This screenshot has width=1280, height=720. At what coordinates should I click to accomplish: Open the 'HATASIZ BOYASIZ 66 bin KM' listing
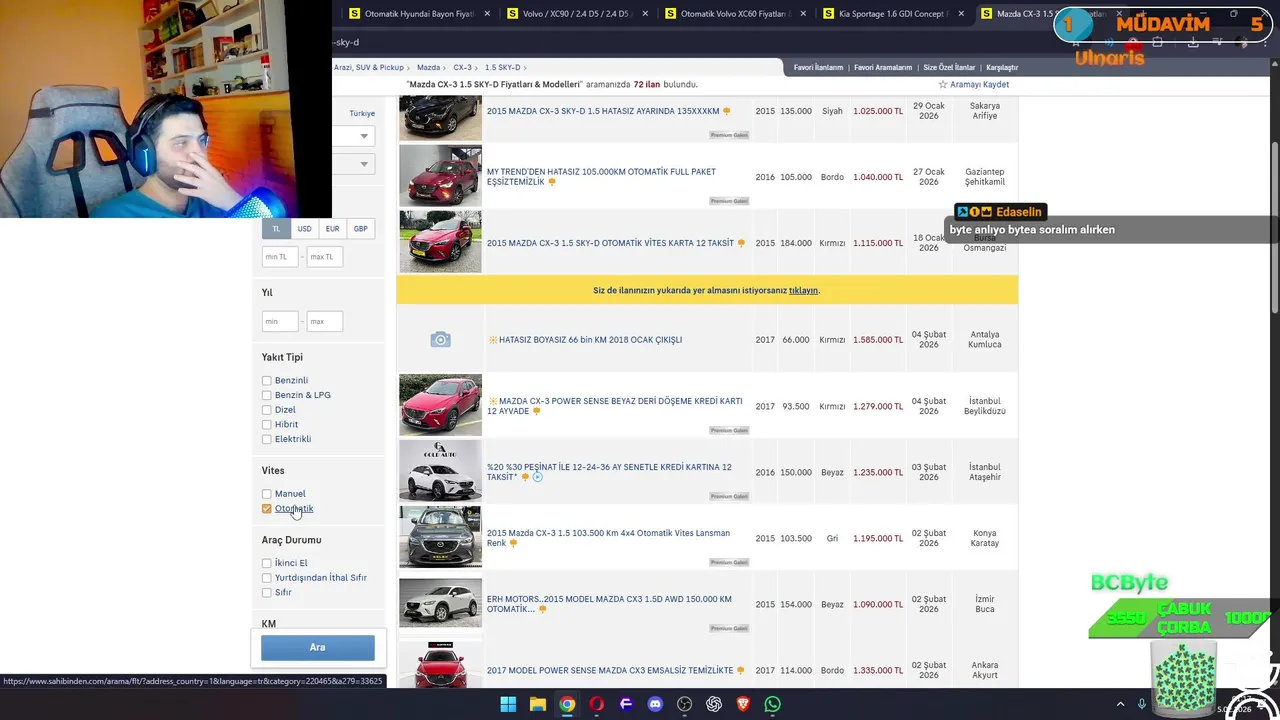click(x=590, y=340)
